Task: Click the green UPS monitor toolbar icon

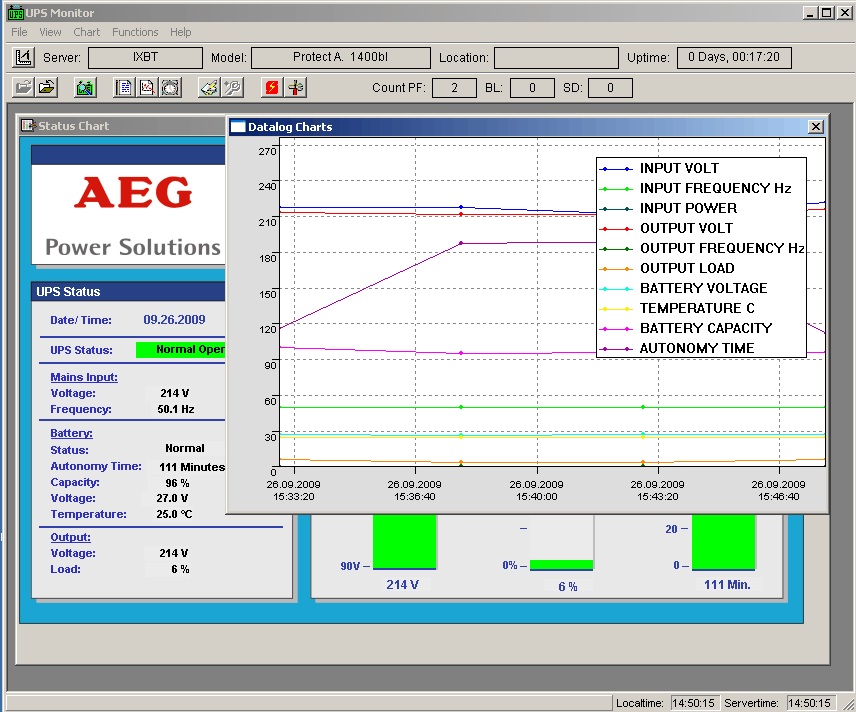Action: point(85,88)
